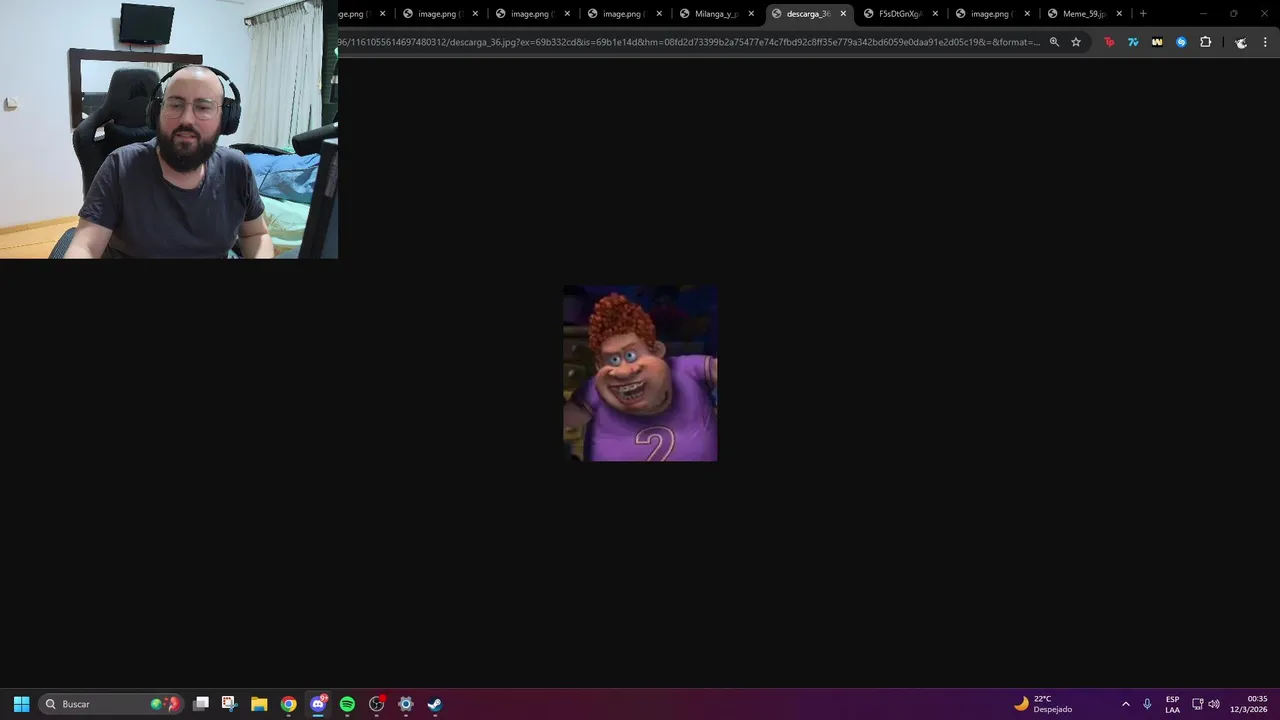Open Spotify from the taskbar
Screen dimensions: 1280x720
click(347, 704)
